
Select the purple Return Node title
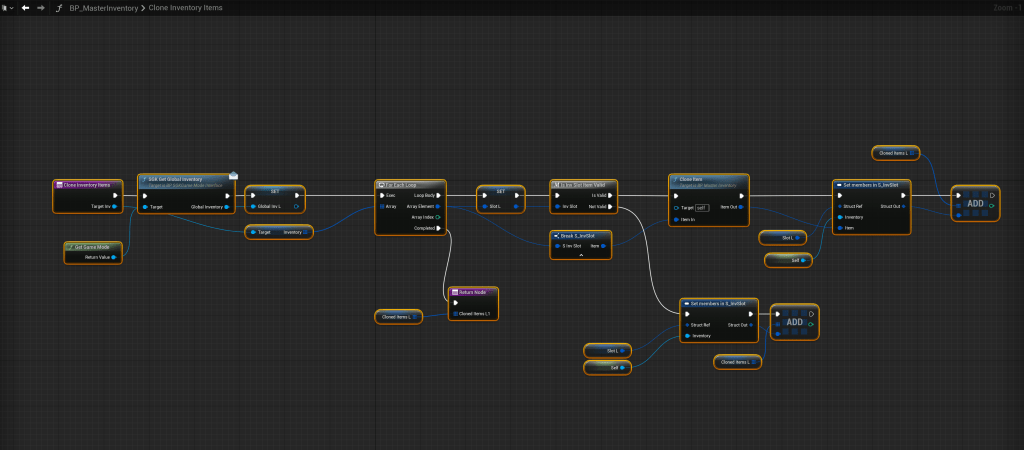point(473,291)
